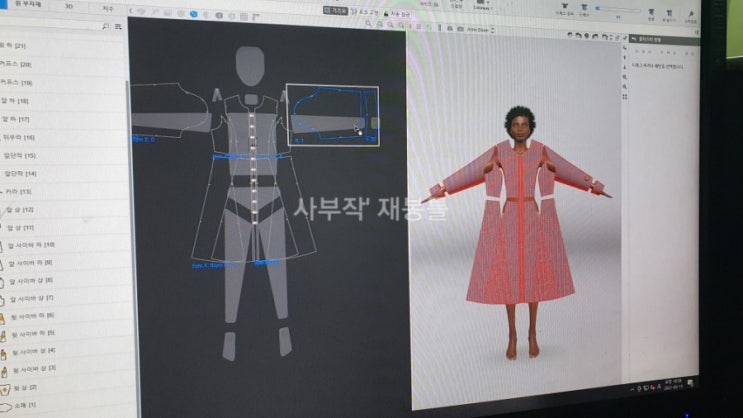Screen dimensions: 743x418
Task: Select the third avatar head icon above 3D view
Action: [587, 36]
